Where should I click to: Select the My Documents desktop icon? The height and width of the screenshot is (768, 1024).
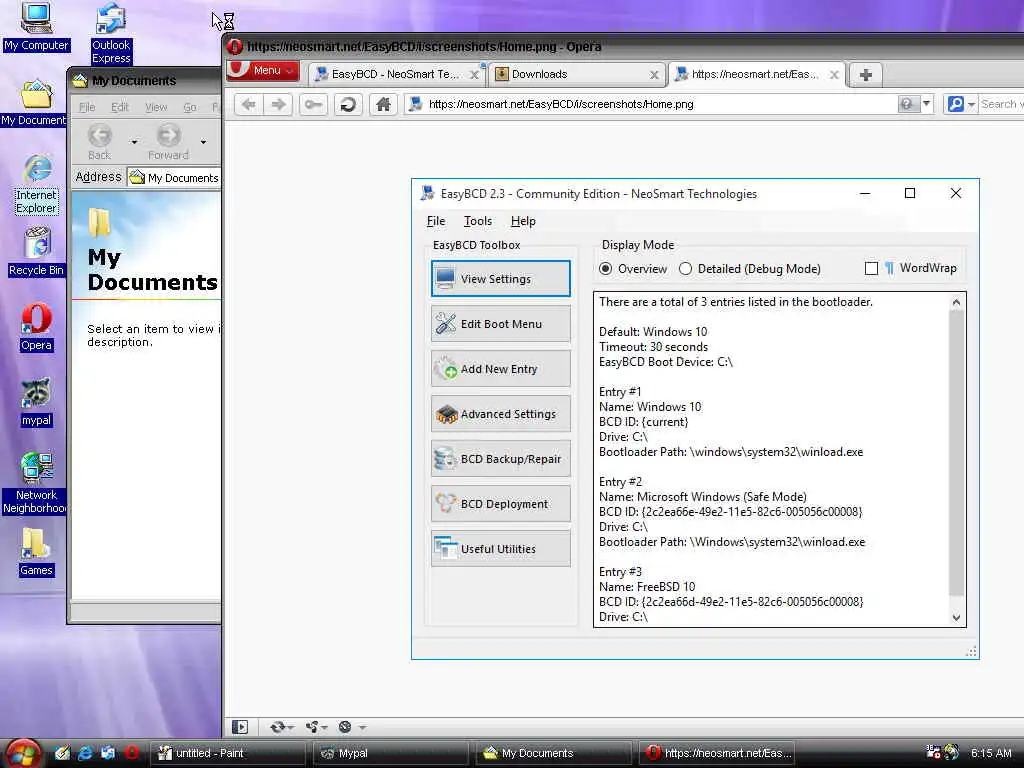[x=34, y=103]
